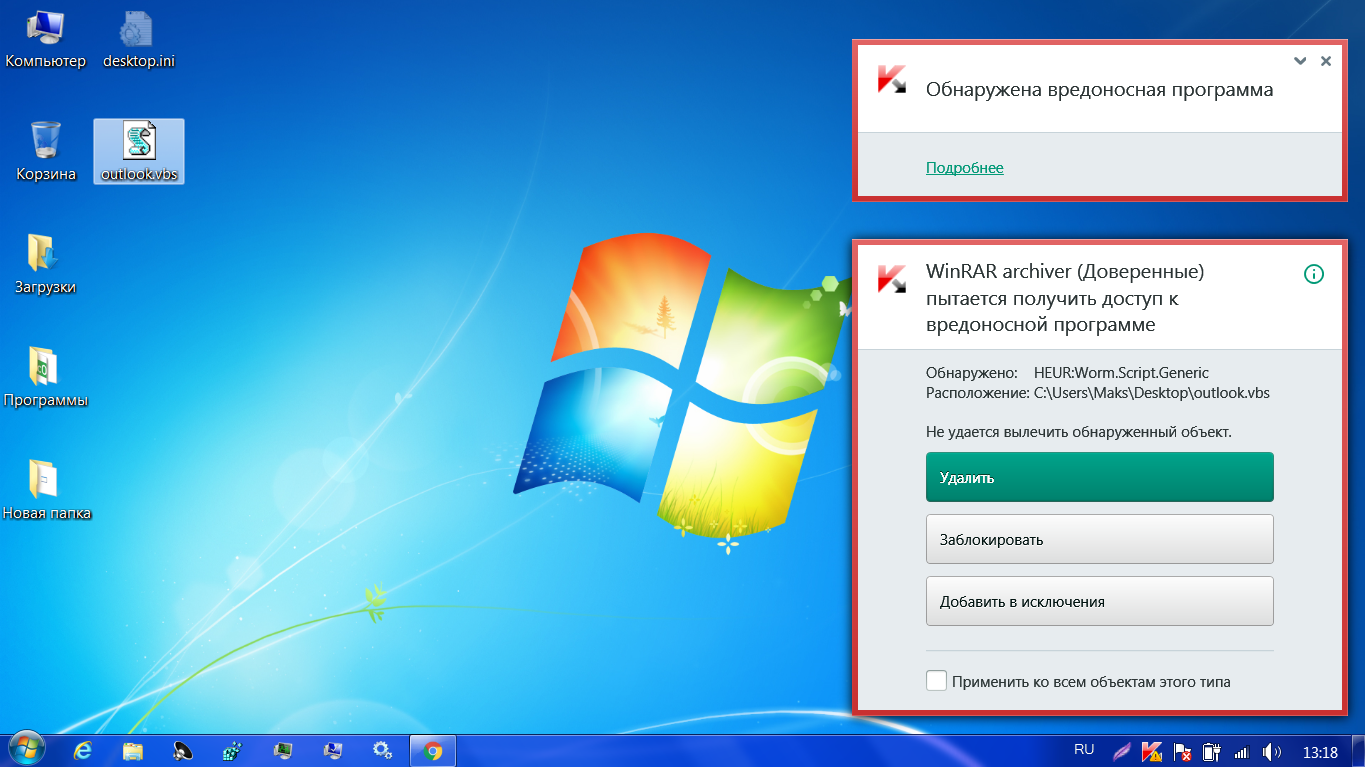Click the Заблокировать button

pos(1100,539)
